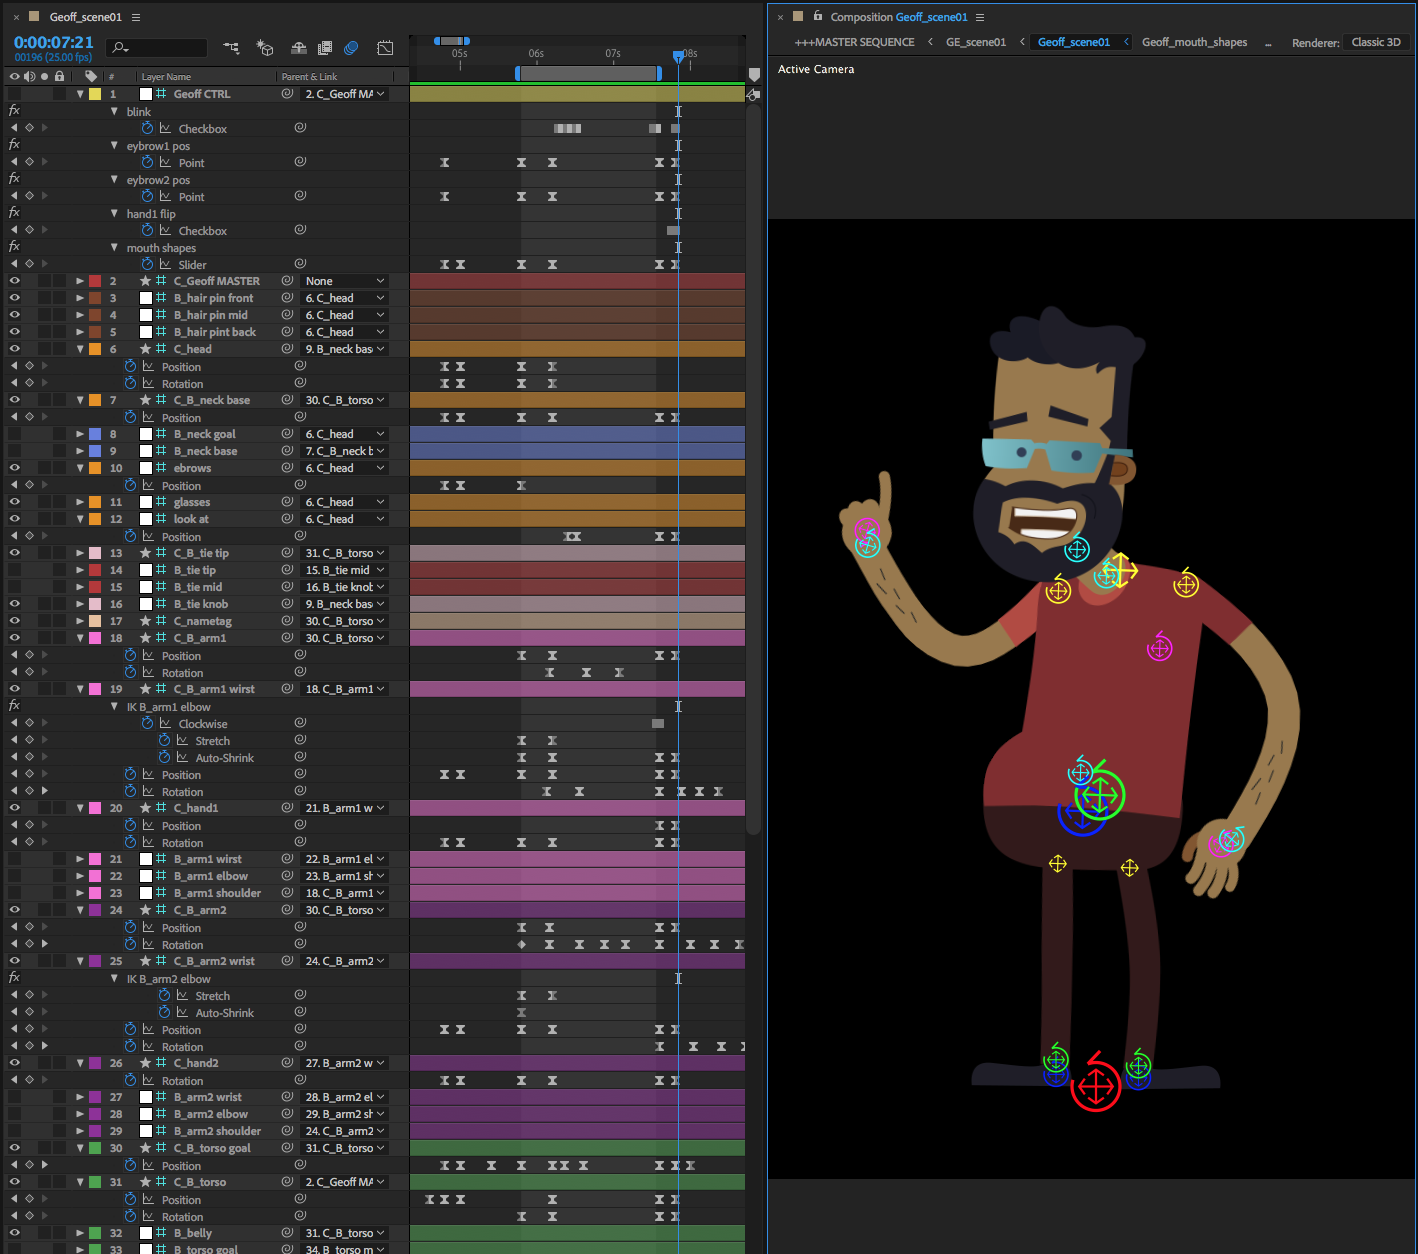The height and width of the screenshot is (1254, 1418).
Task: Open parent dropdown for C_B_torso layer
Action: click(344, 1182)
